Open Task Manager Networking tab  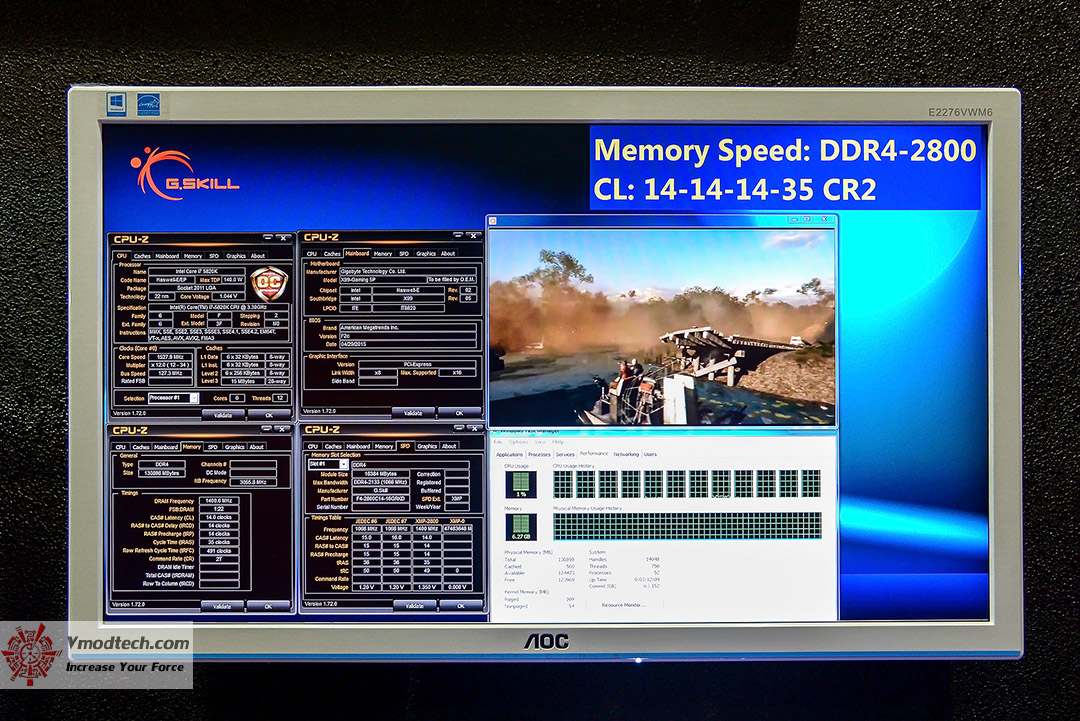click(626, 454)
